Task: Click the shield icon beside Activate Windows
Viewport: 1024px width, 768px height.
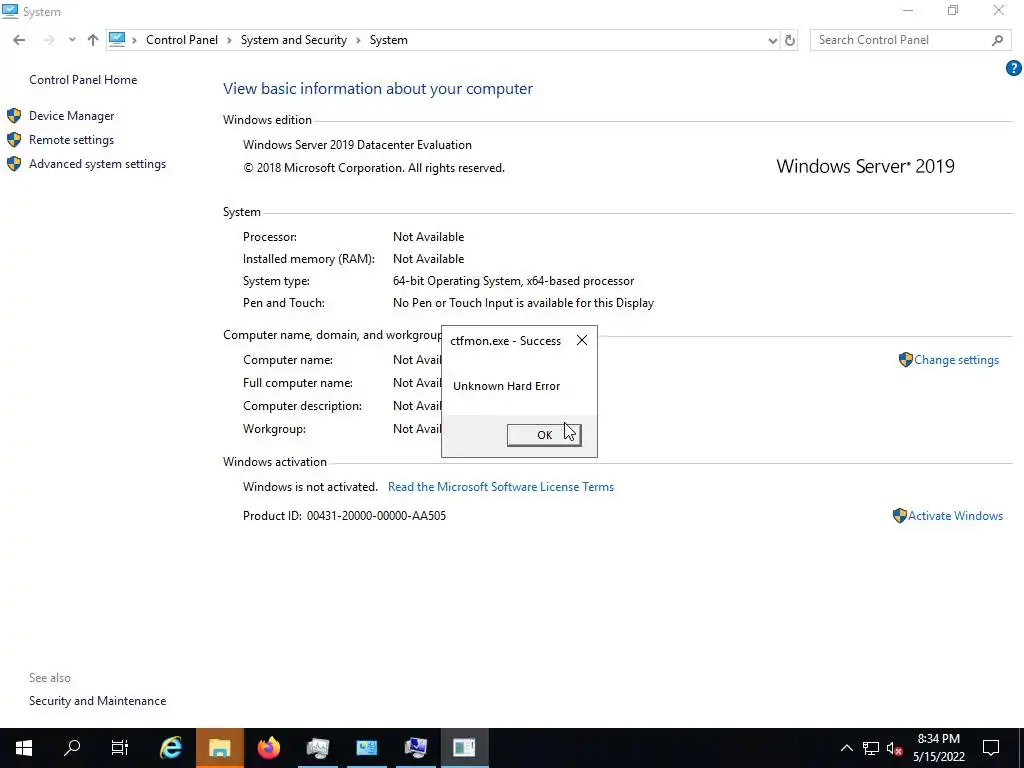Action: point(899,516)
